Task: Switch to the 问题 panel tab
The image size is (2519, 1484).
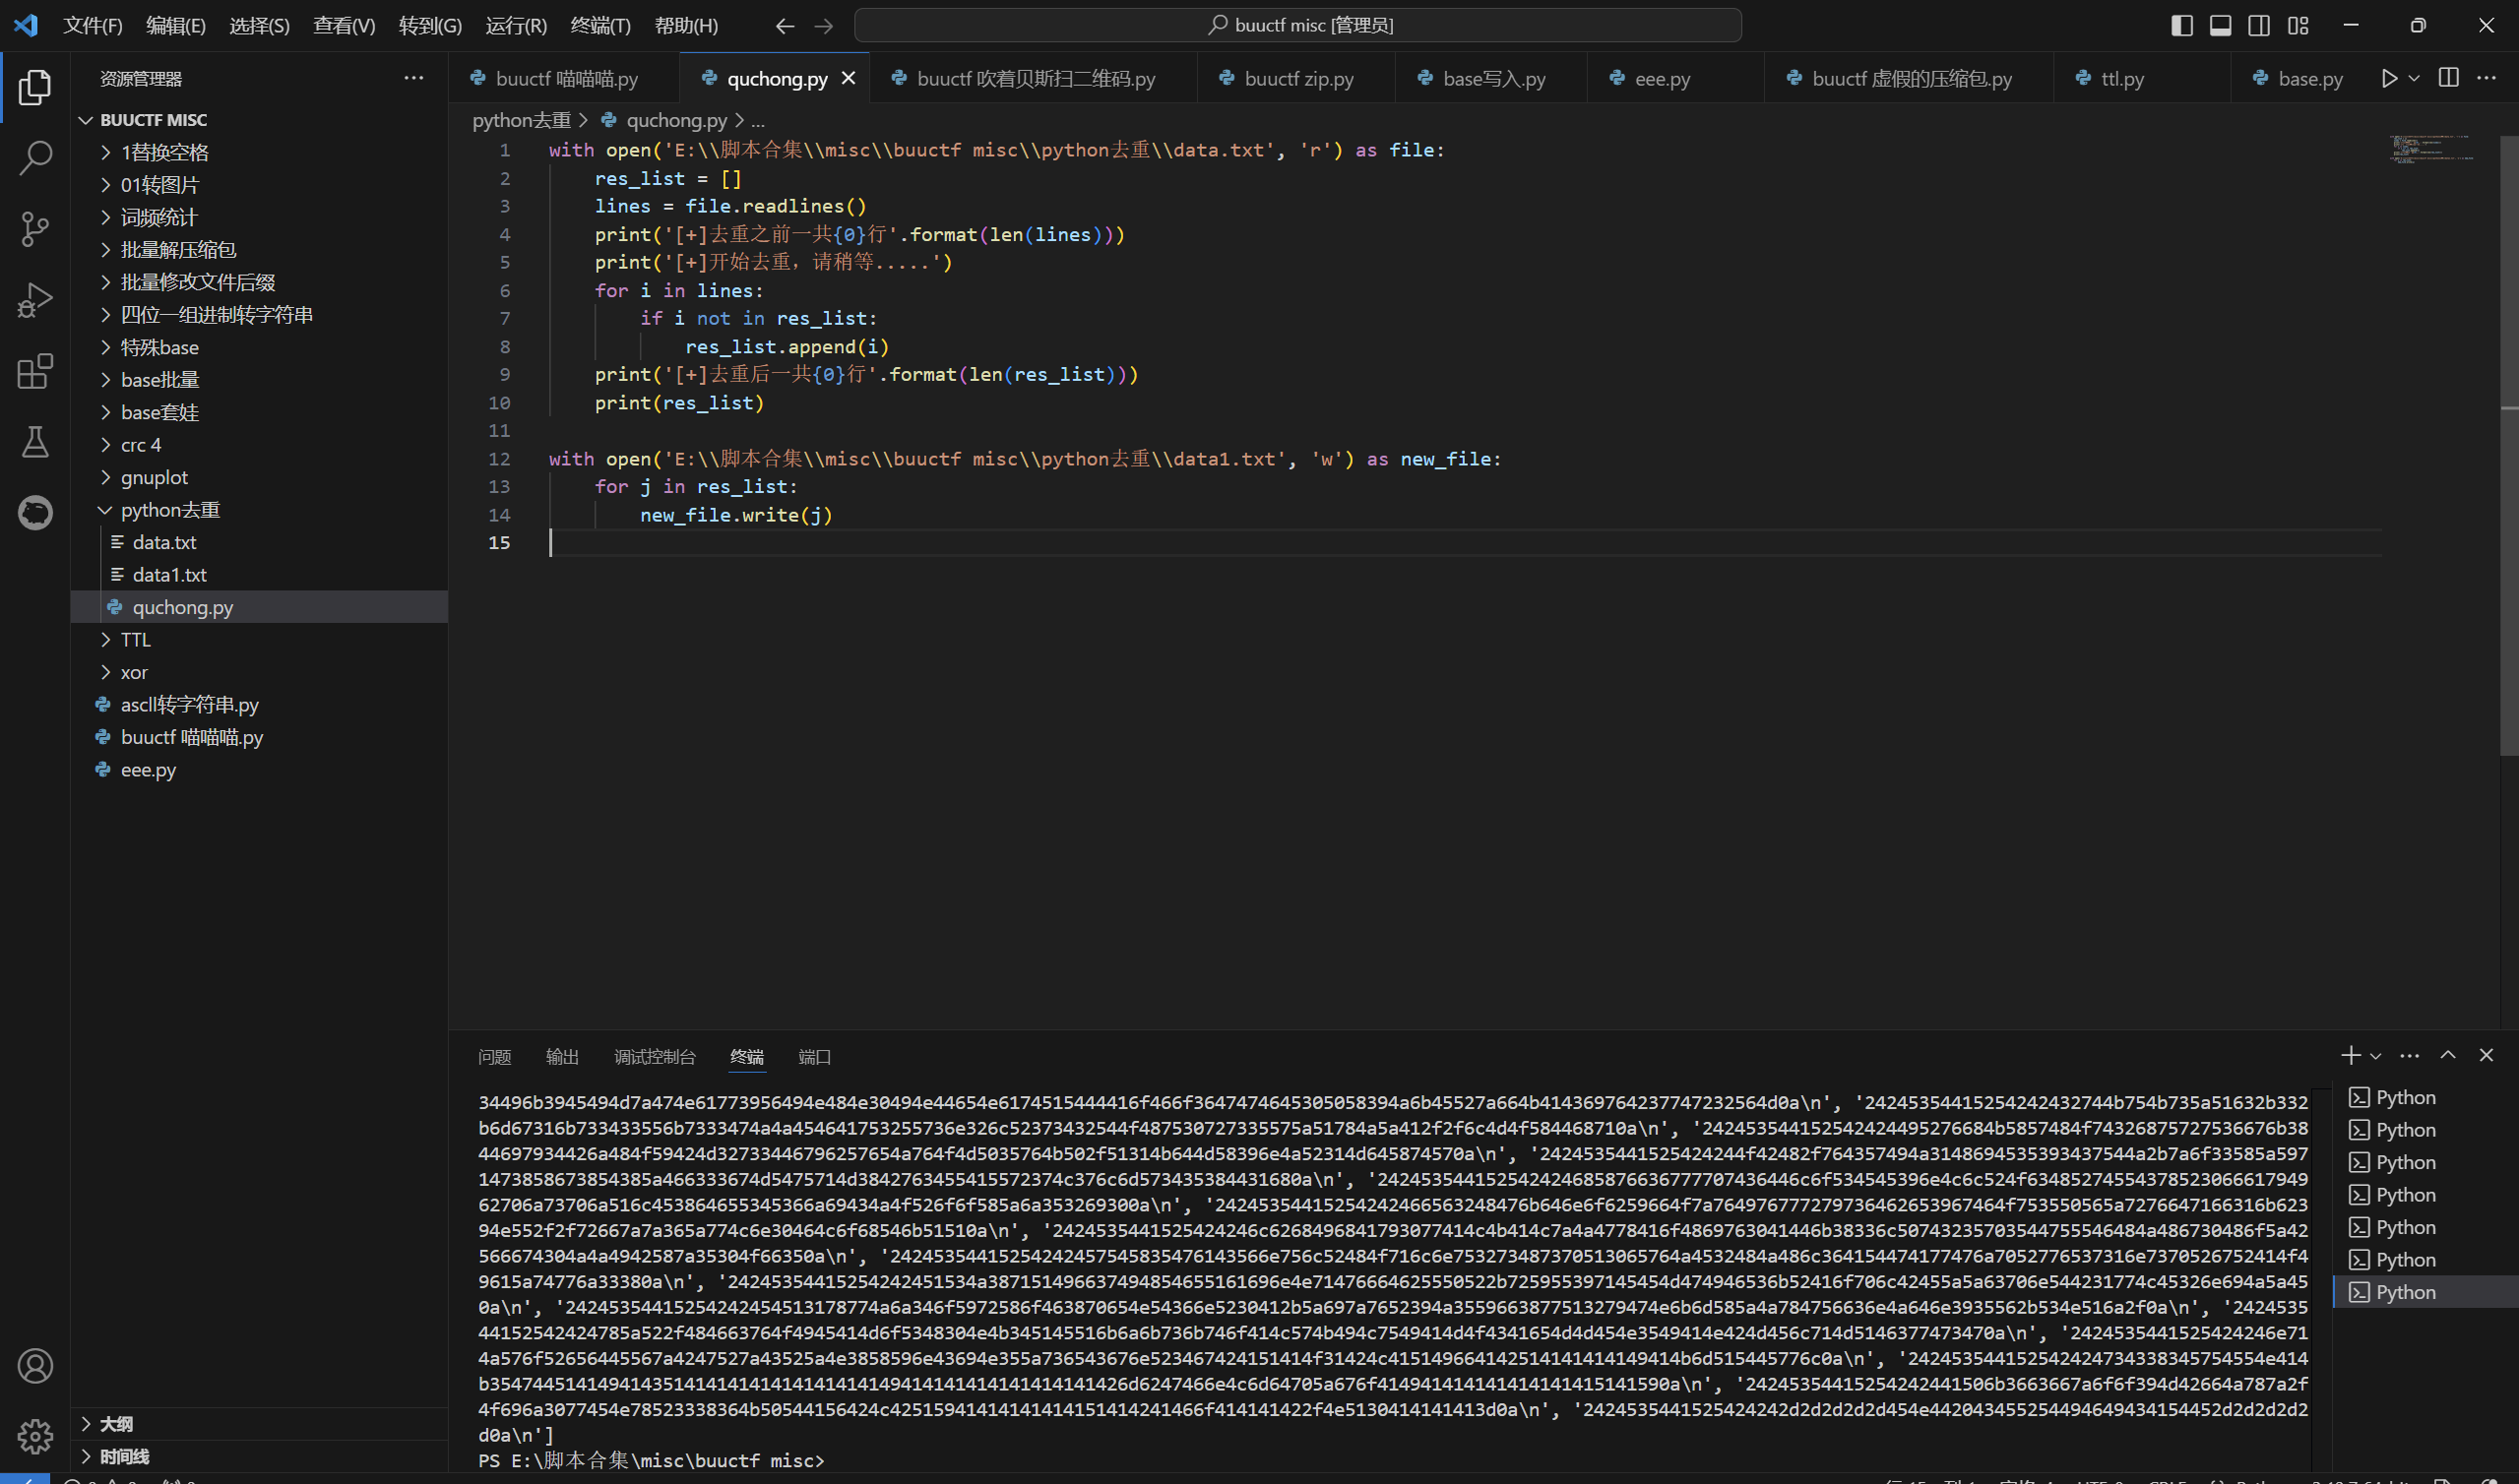Action: click(x=494, y=1057)
